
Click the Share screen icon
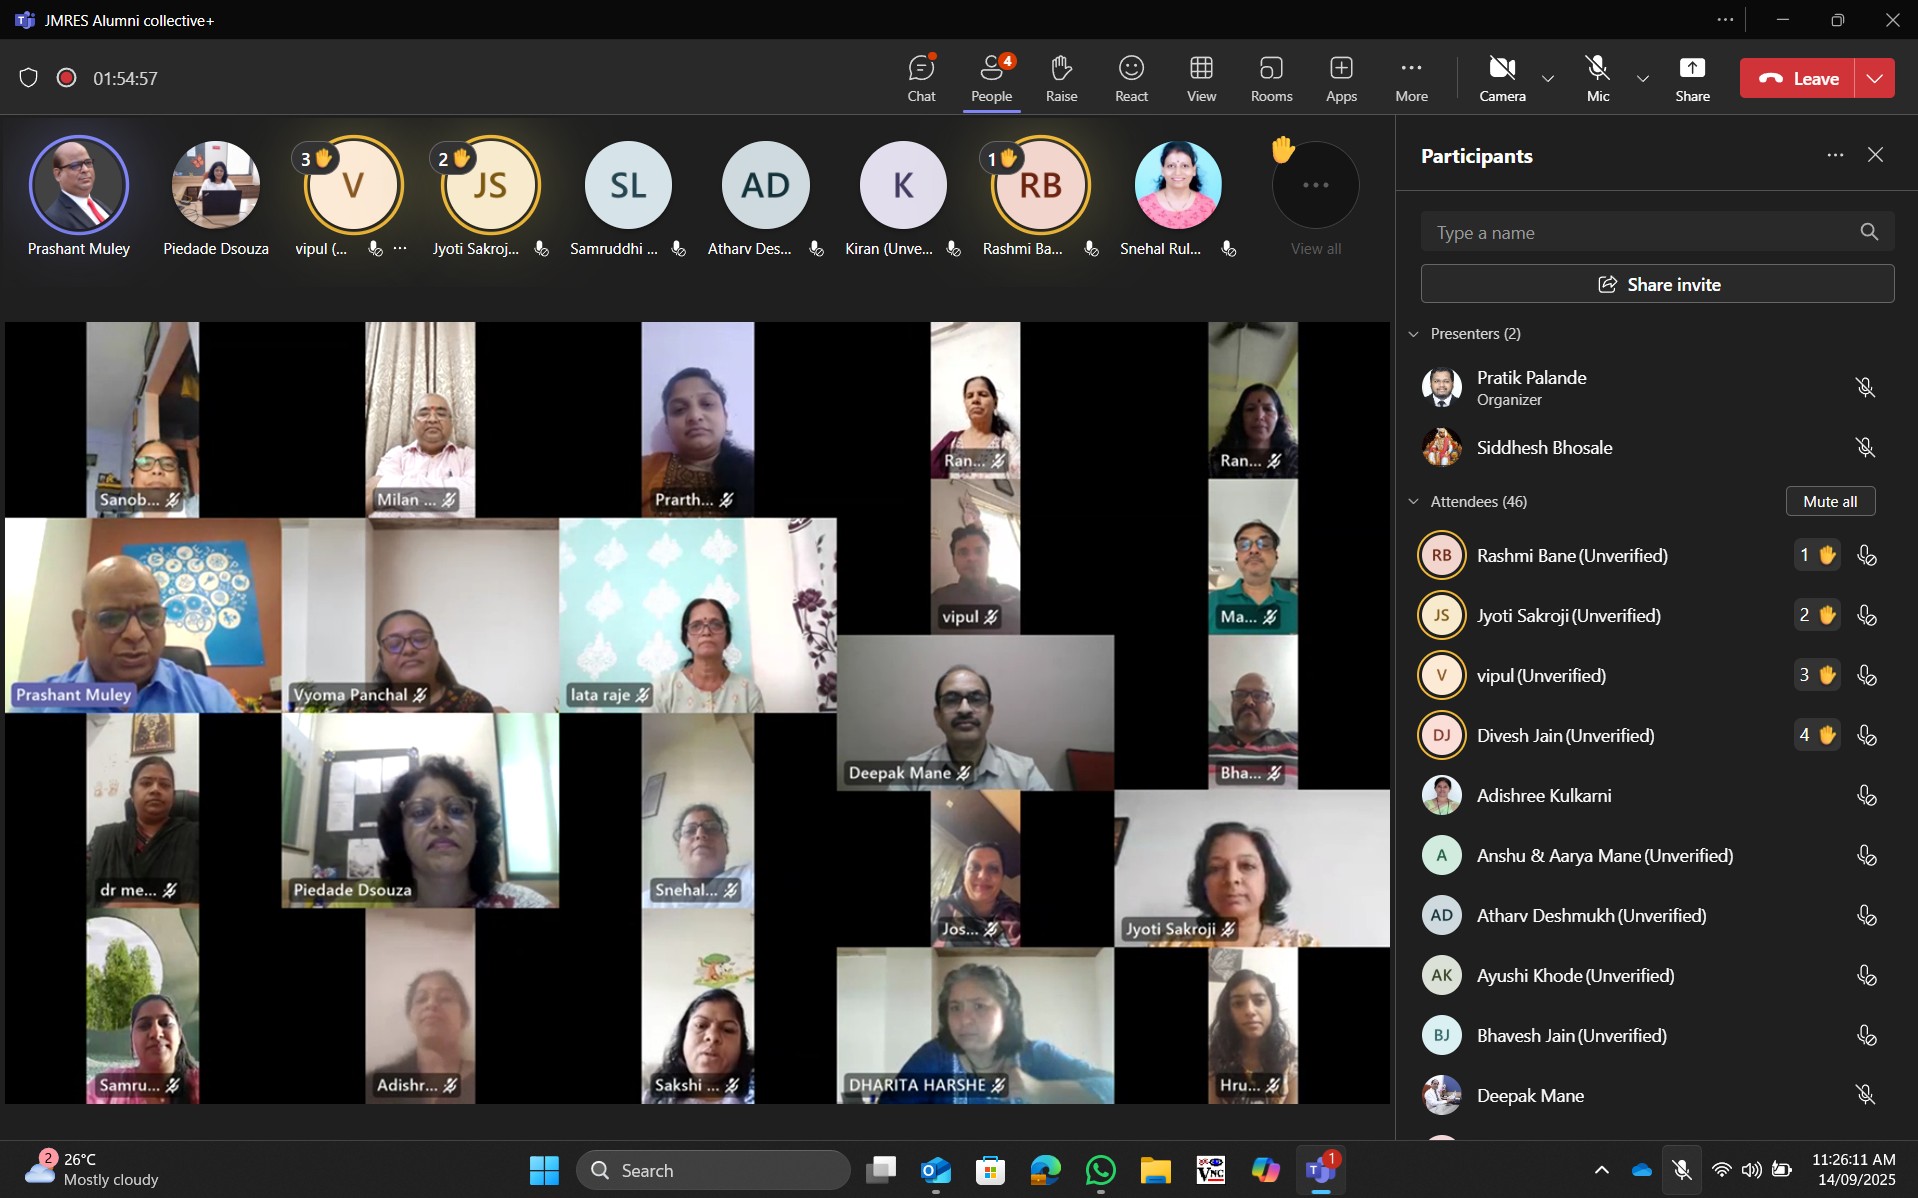pyautogui.click(x=1692, y=78)
